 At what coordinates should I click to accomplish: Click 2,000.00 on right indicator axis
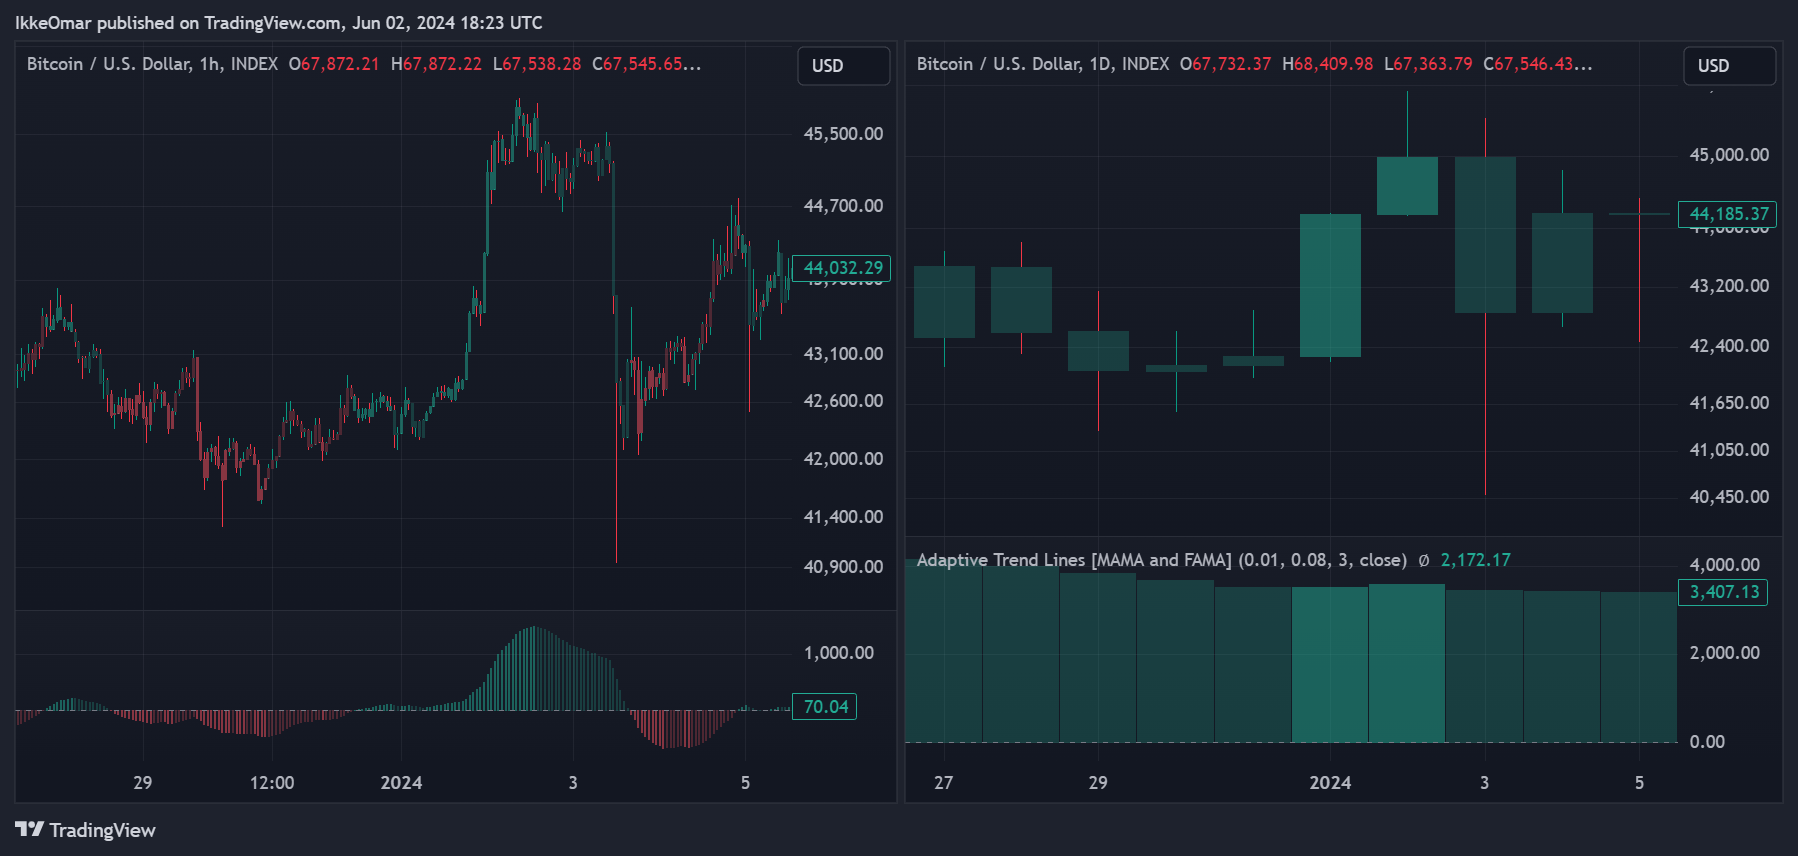point(1724,653)
